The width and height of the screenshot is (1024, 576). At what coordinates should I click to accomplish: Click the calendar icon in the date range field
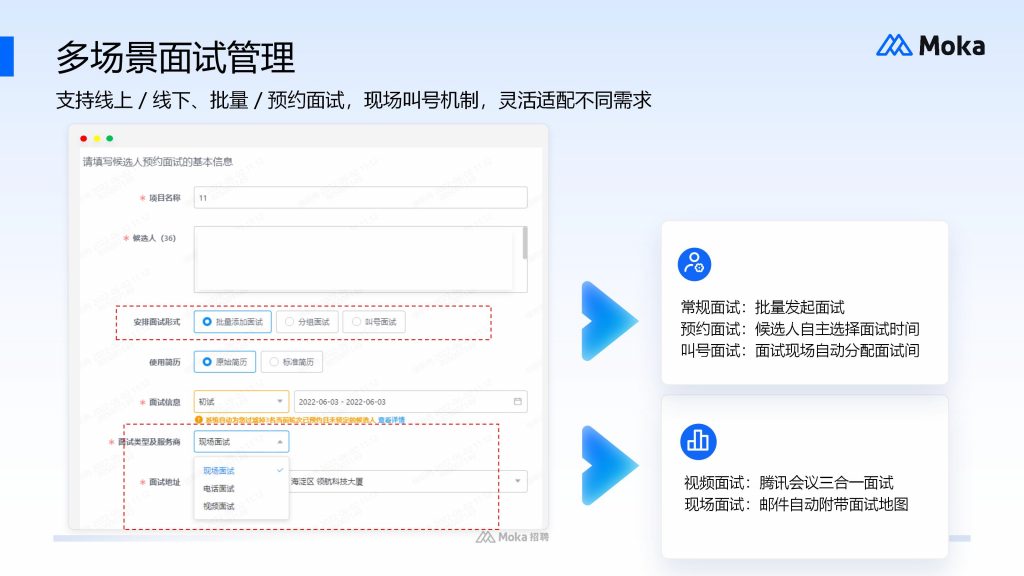pos(517,401)
